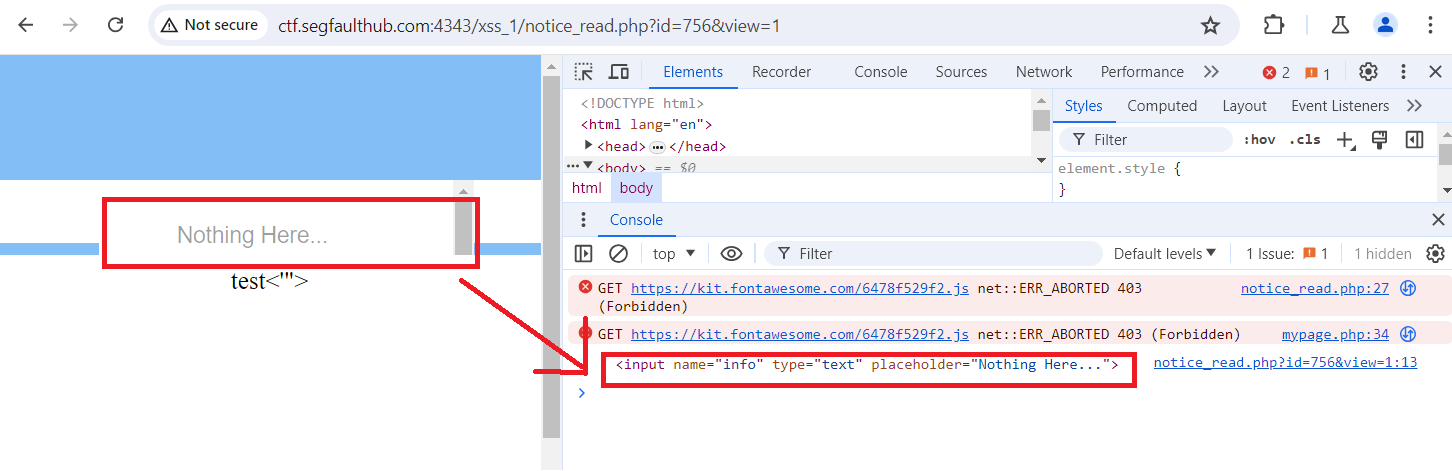Open console settings gear
Viewport: 1452px width, 471px height.
click(1436, 254)
